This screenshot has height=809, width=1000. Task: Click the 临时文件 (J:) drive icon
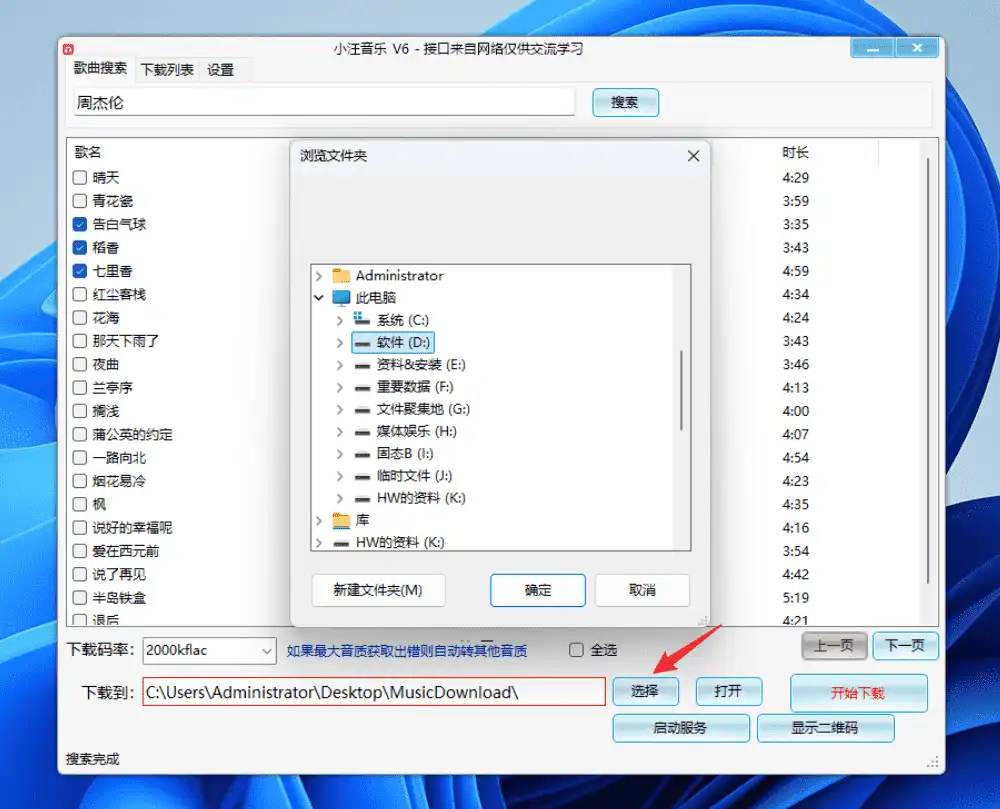click(x=362, y=476)
